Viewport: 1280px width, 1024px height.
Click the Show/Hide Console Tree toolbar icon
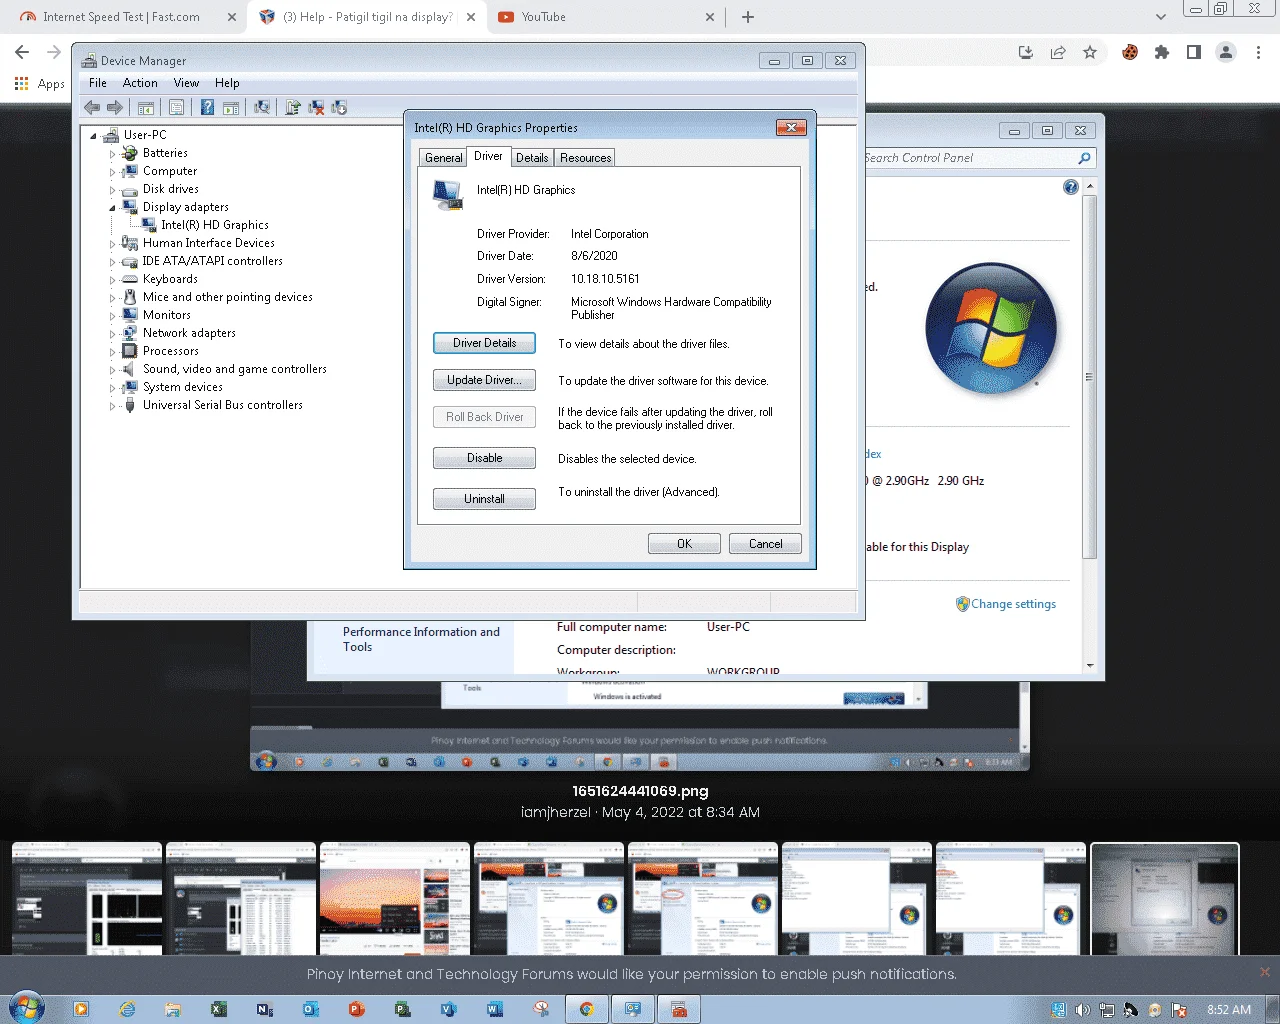(x=146, y=108)
